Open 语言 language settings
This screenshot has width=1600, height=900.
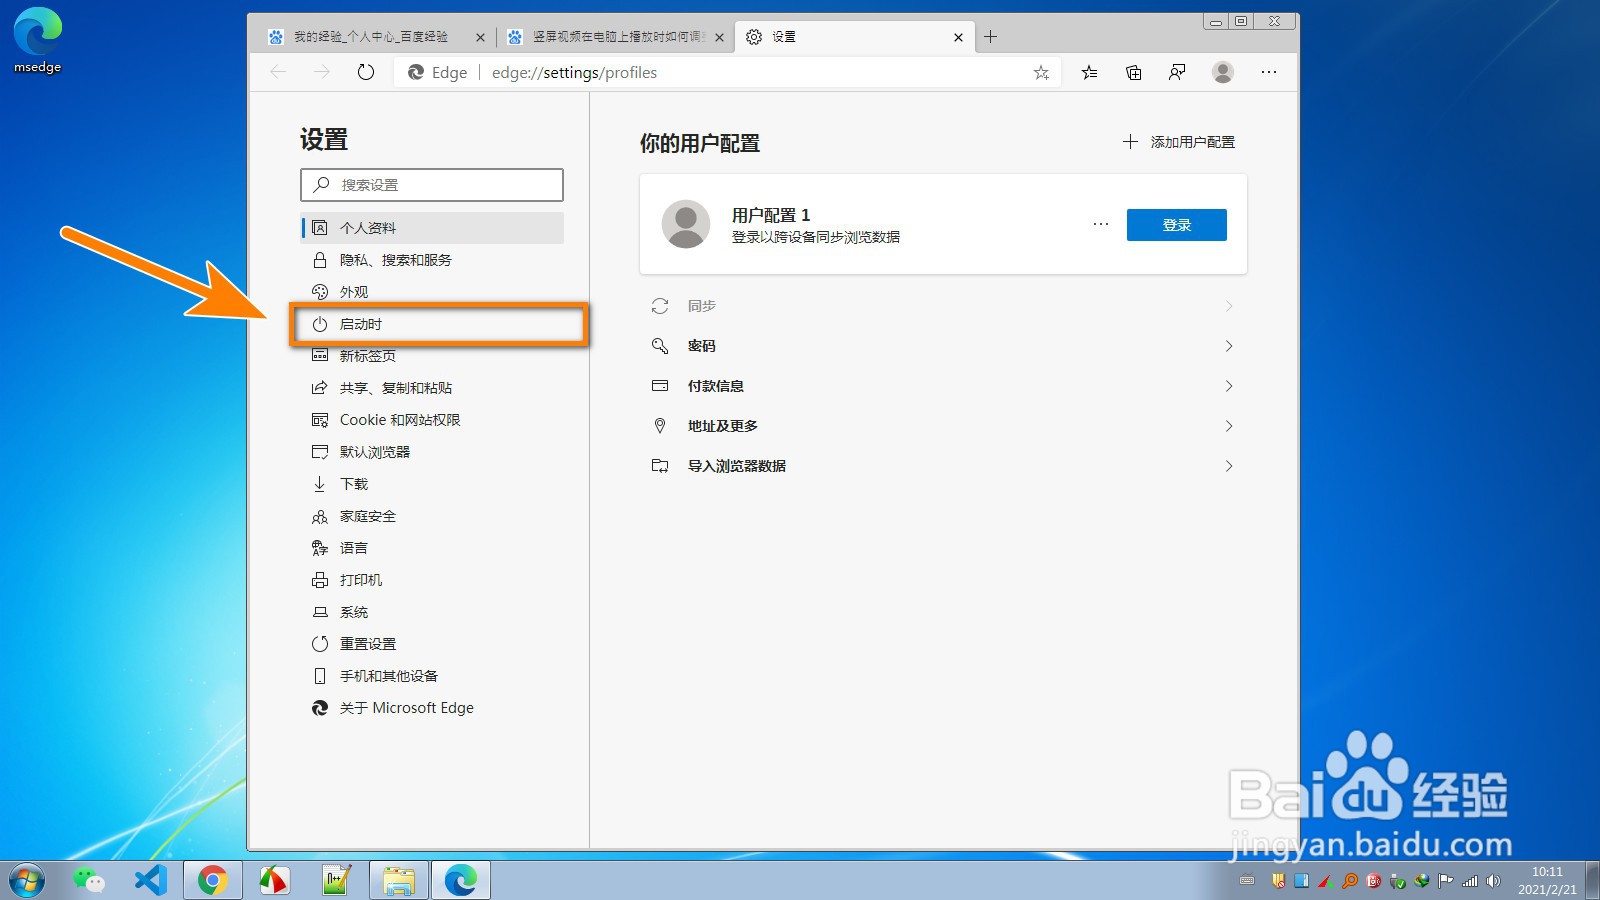click(432, 548)
